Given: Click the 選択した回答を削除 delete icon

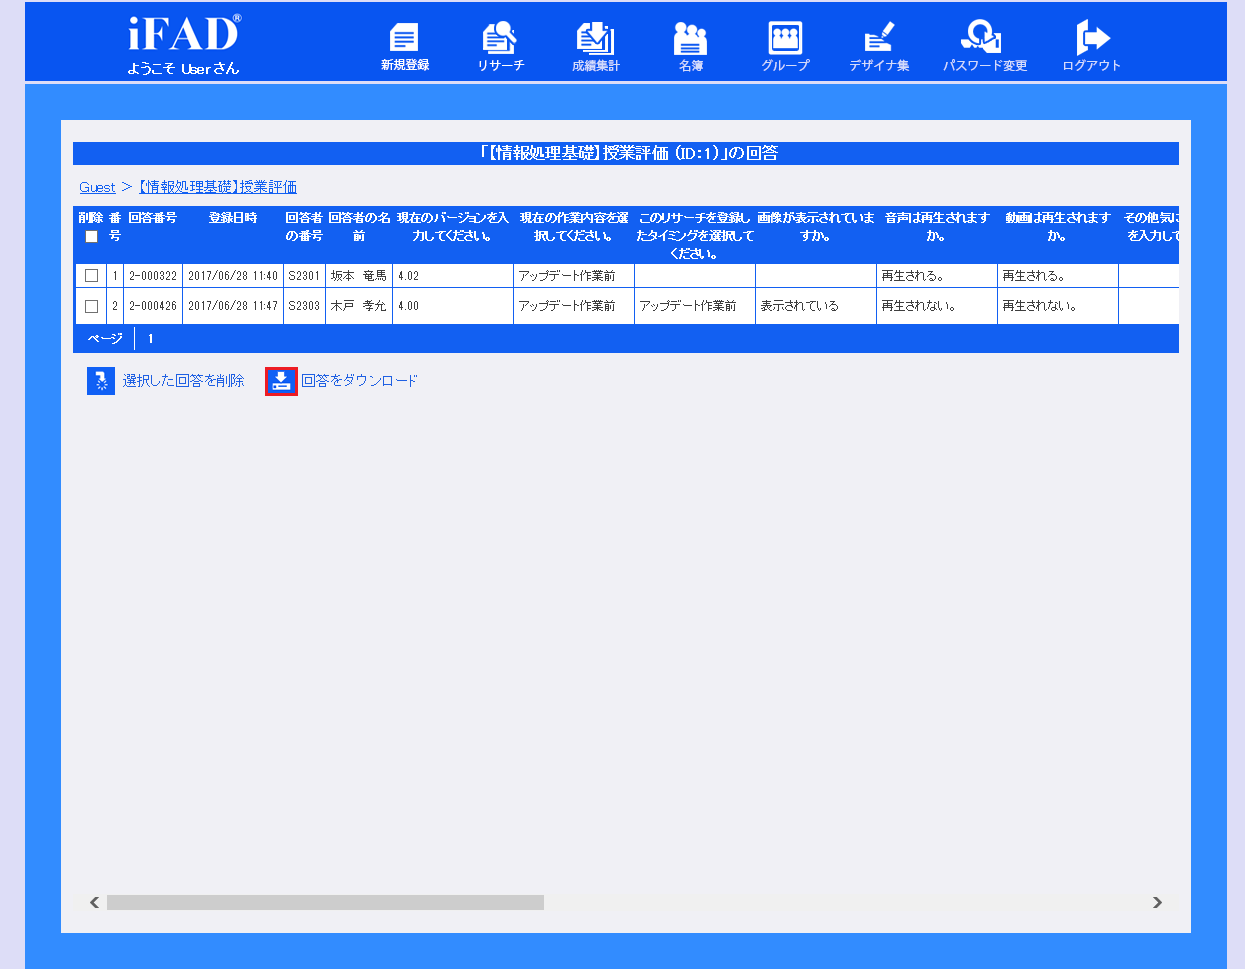Looking at the screenshot, I should pos(101,381).
